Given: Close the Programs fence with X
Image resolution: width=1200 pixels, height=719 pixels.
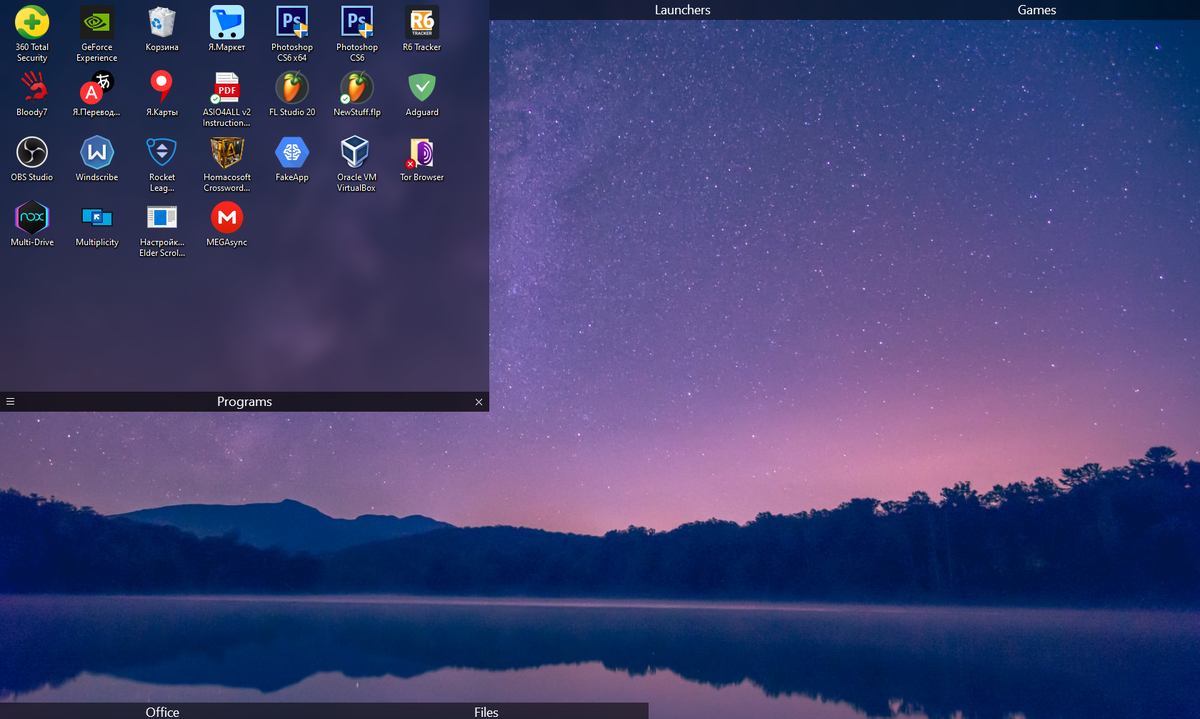Looking at the screenshot, I should coord(479,402).
